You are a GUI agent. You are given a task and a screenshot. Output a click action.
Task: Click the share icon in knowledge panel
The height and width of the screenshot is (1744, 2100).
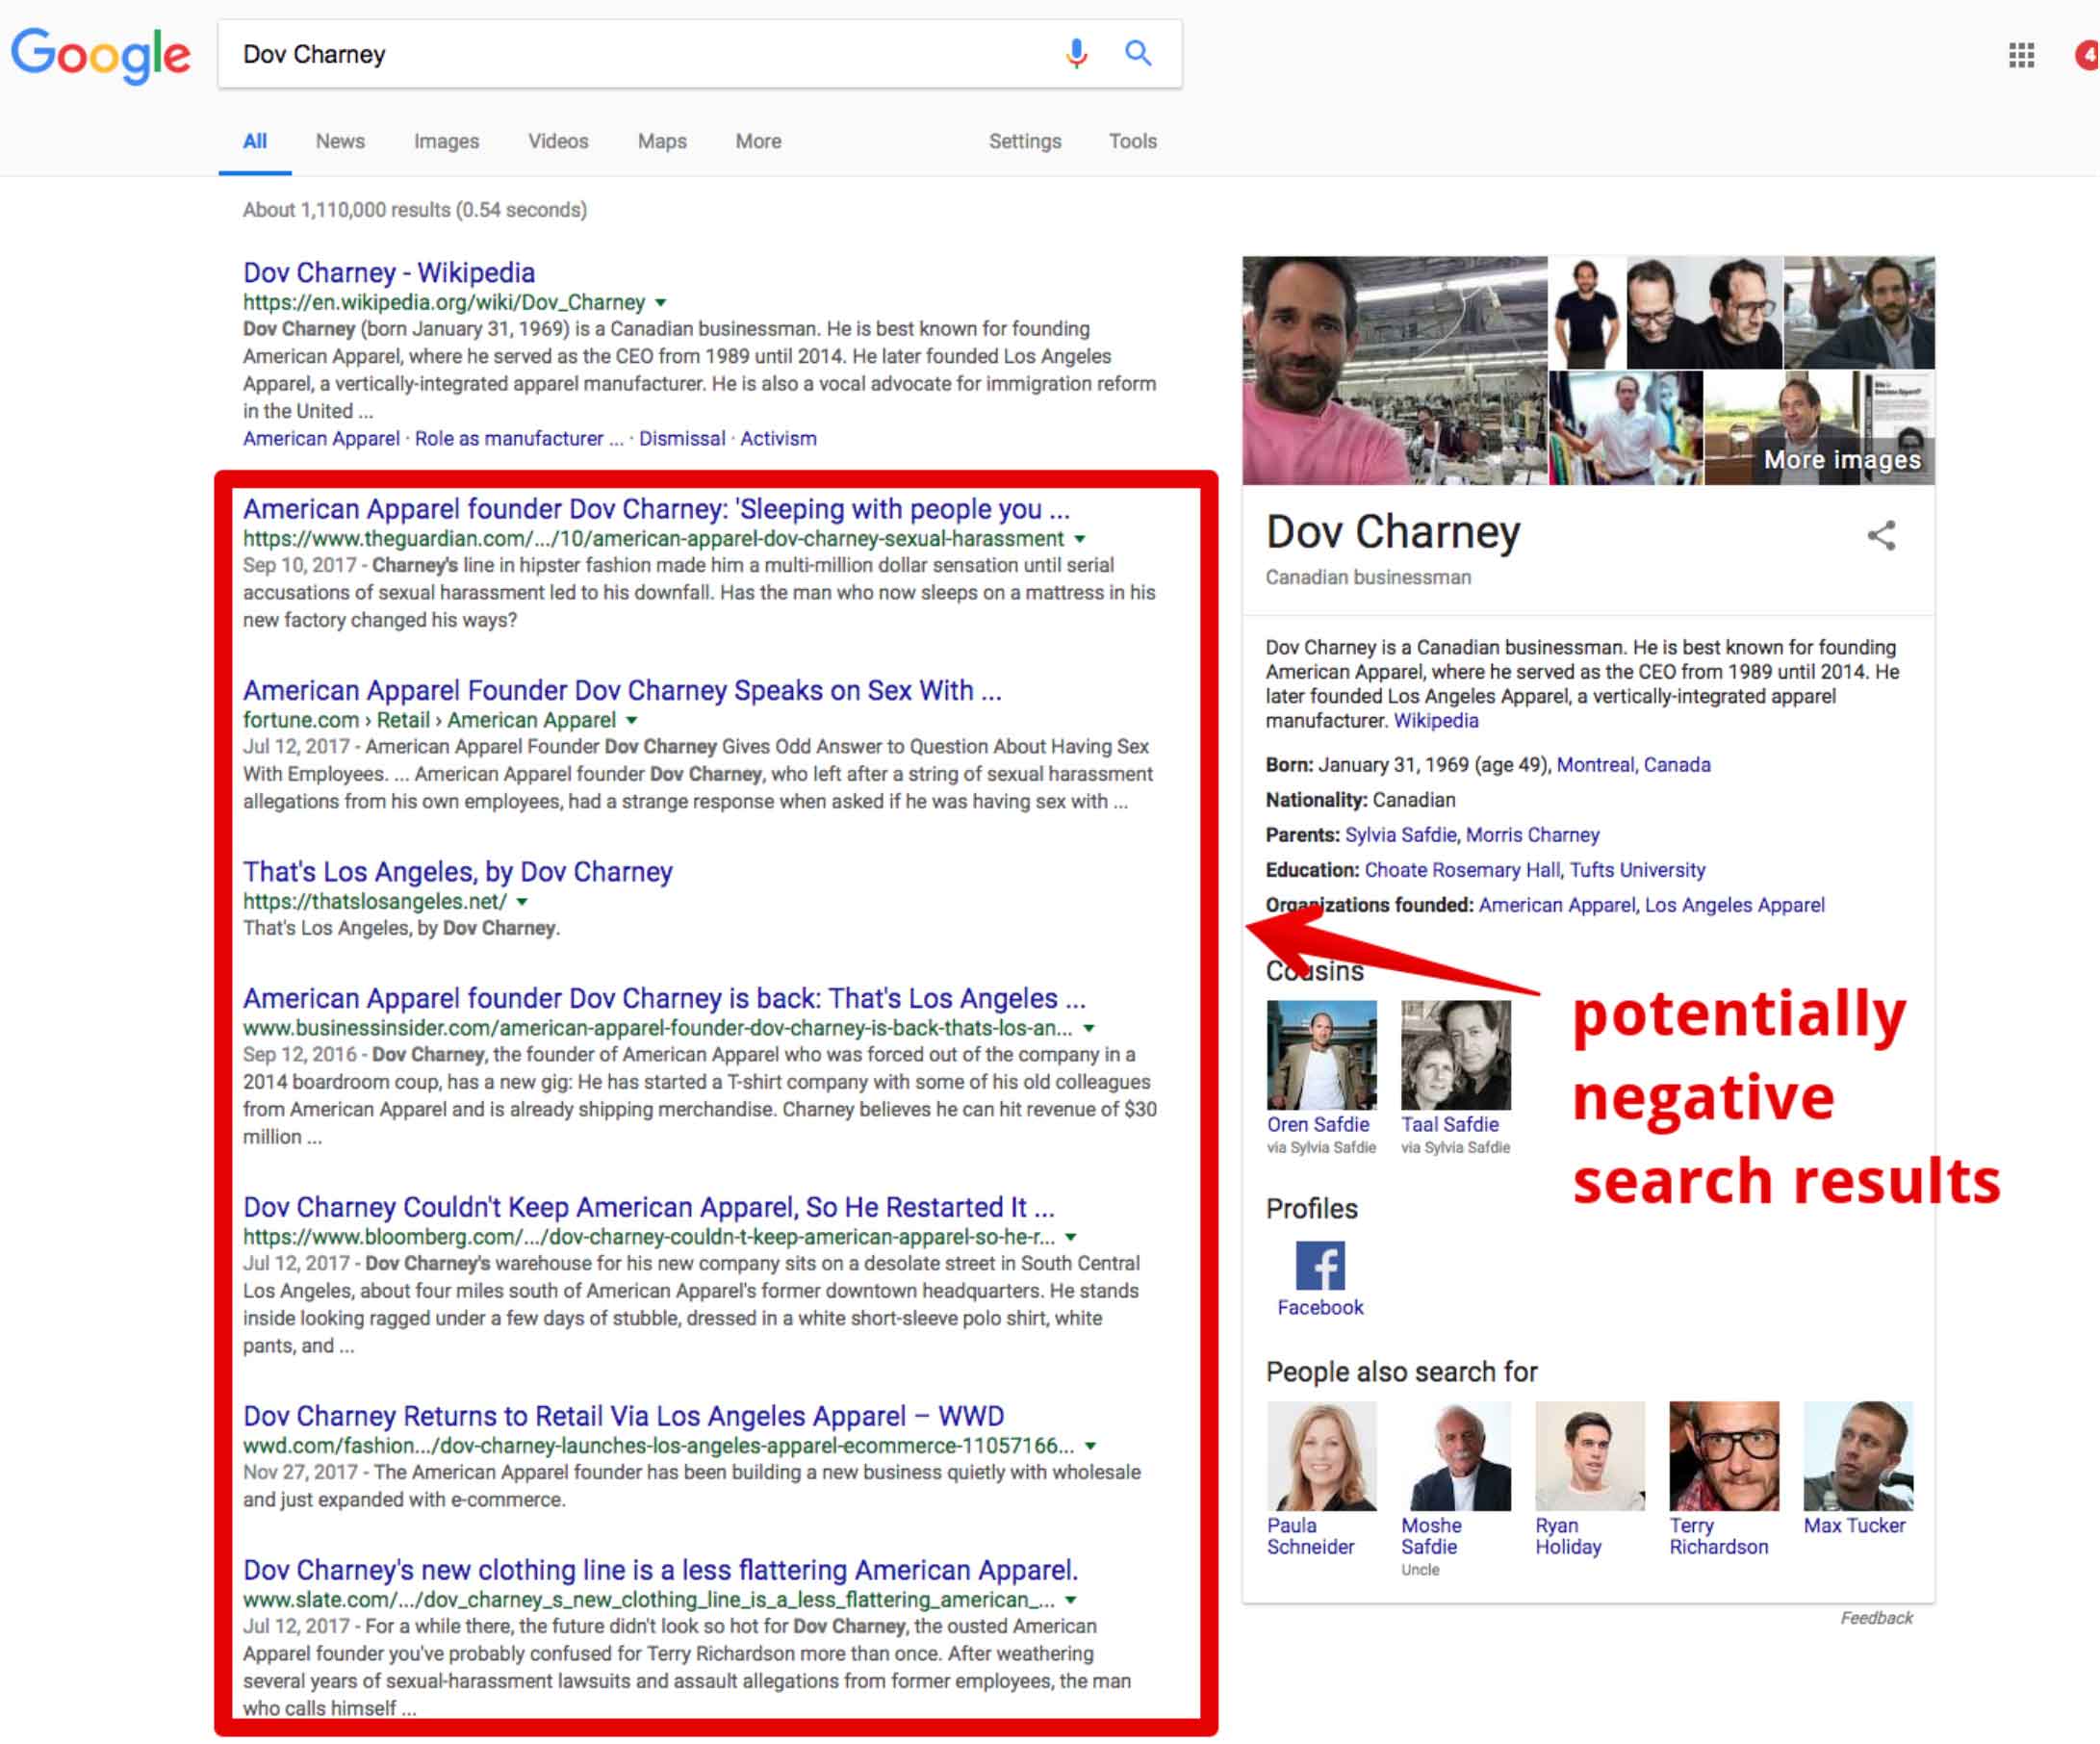coord(1881,535)
